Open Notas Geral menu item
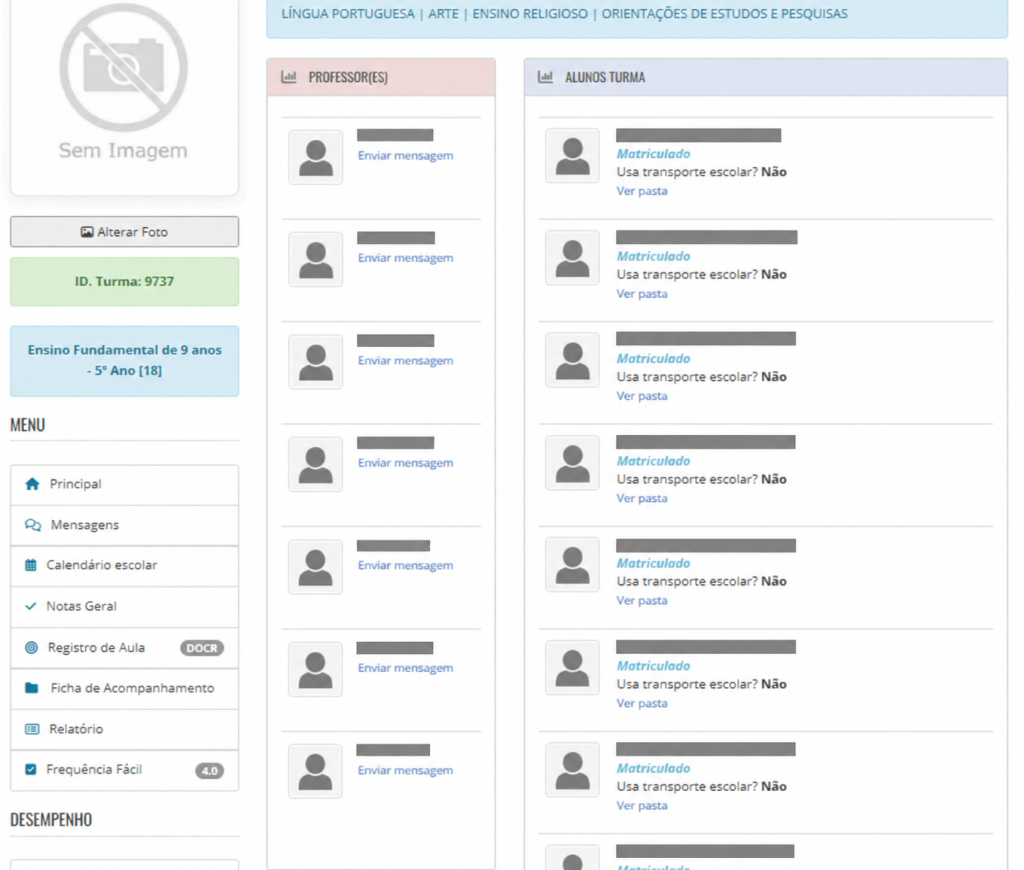 click(x=124, y=607)
